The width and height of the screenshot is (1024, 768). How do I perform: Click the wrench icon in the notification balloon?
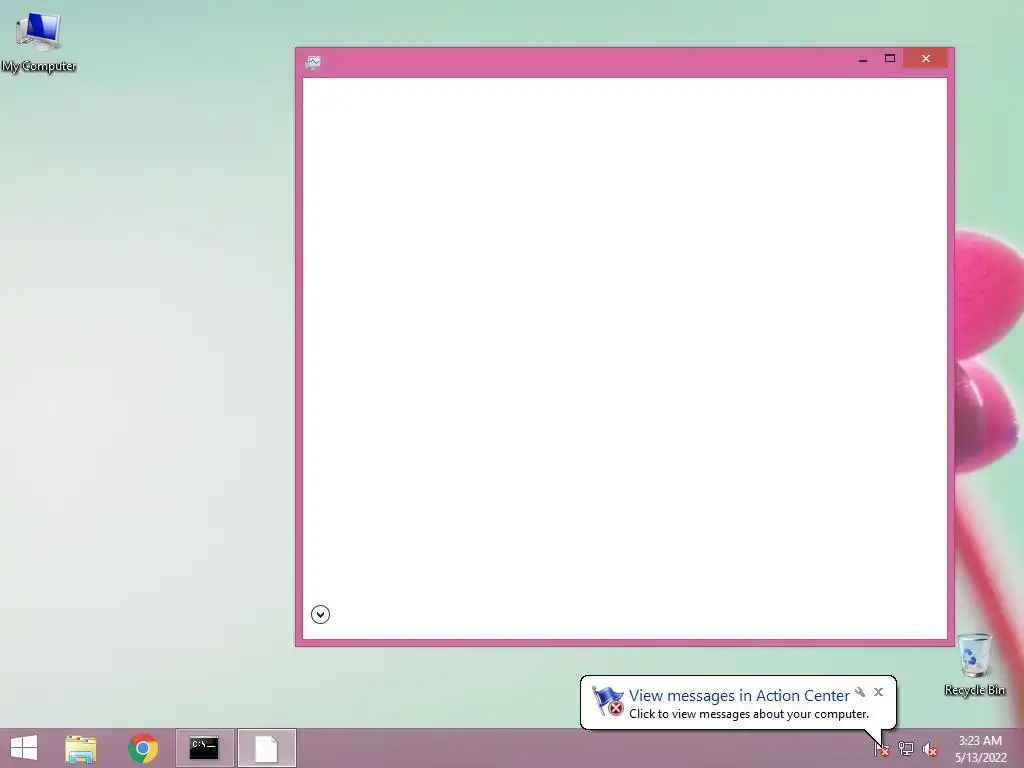click(860, 692)
